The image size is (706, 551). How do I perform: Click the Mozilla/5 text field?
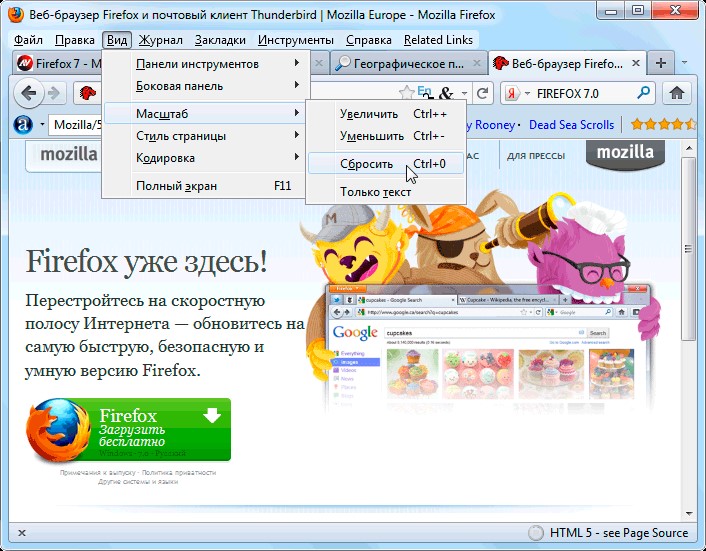pos(77,124)
